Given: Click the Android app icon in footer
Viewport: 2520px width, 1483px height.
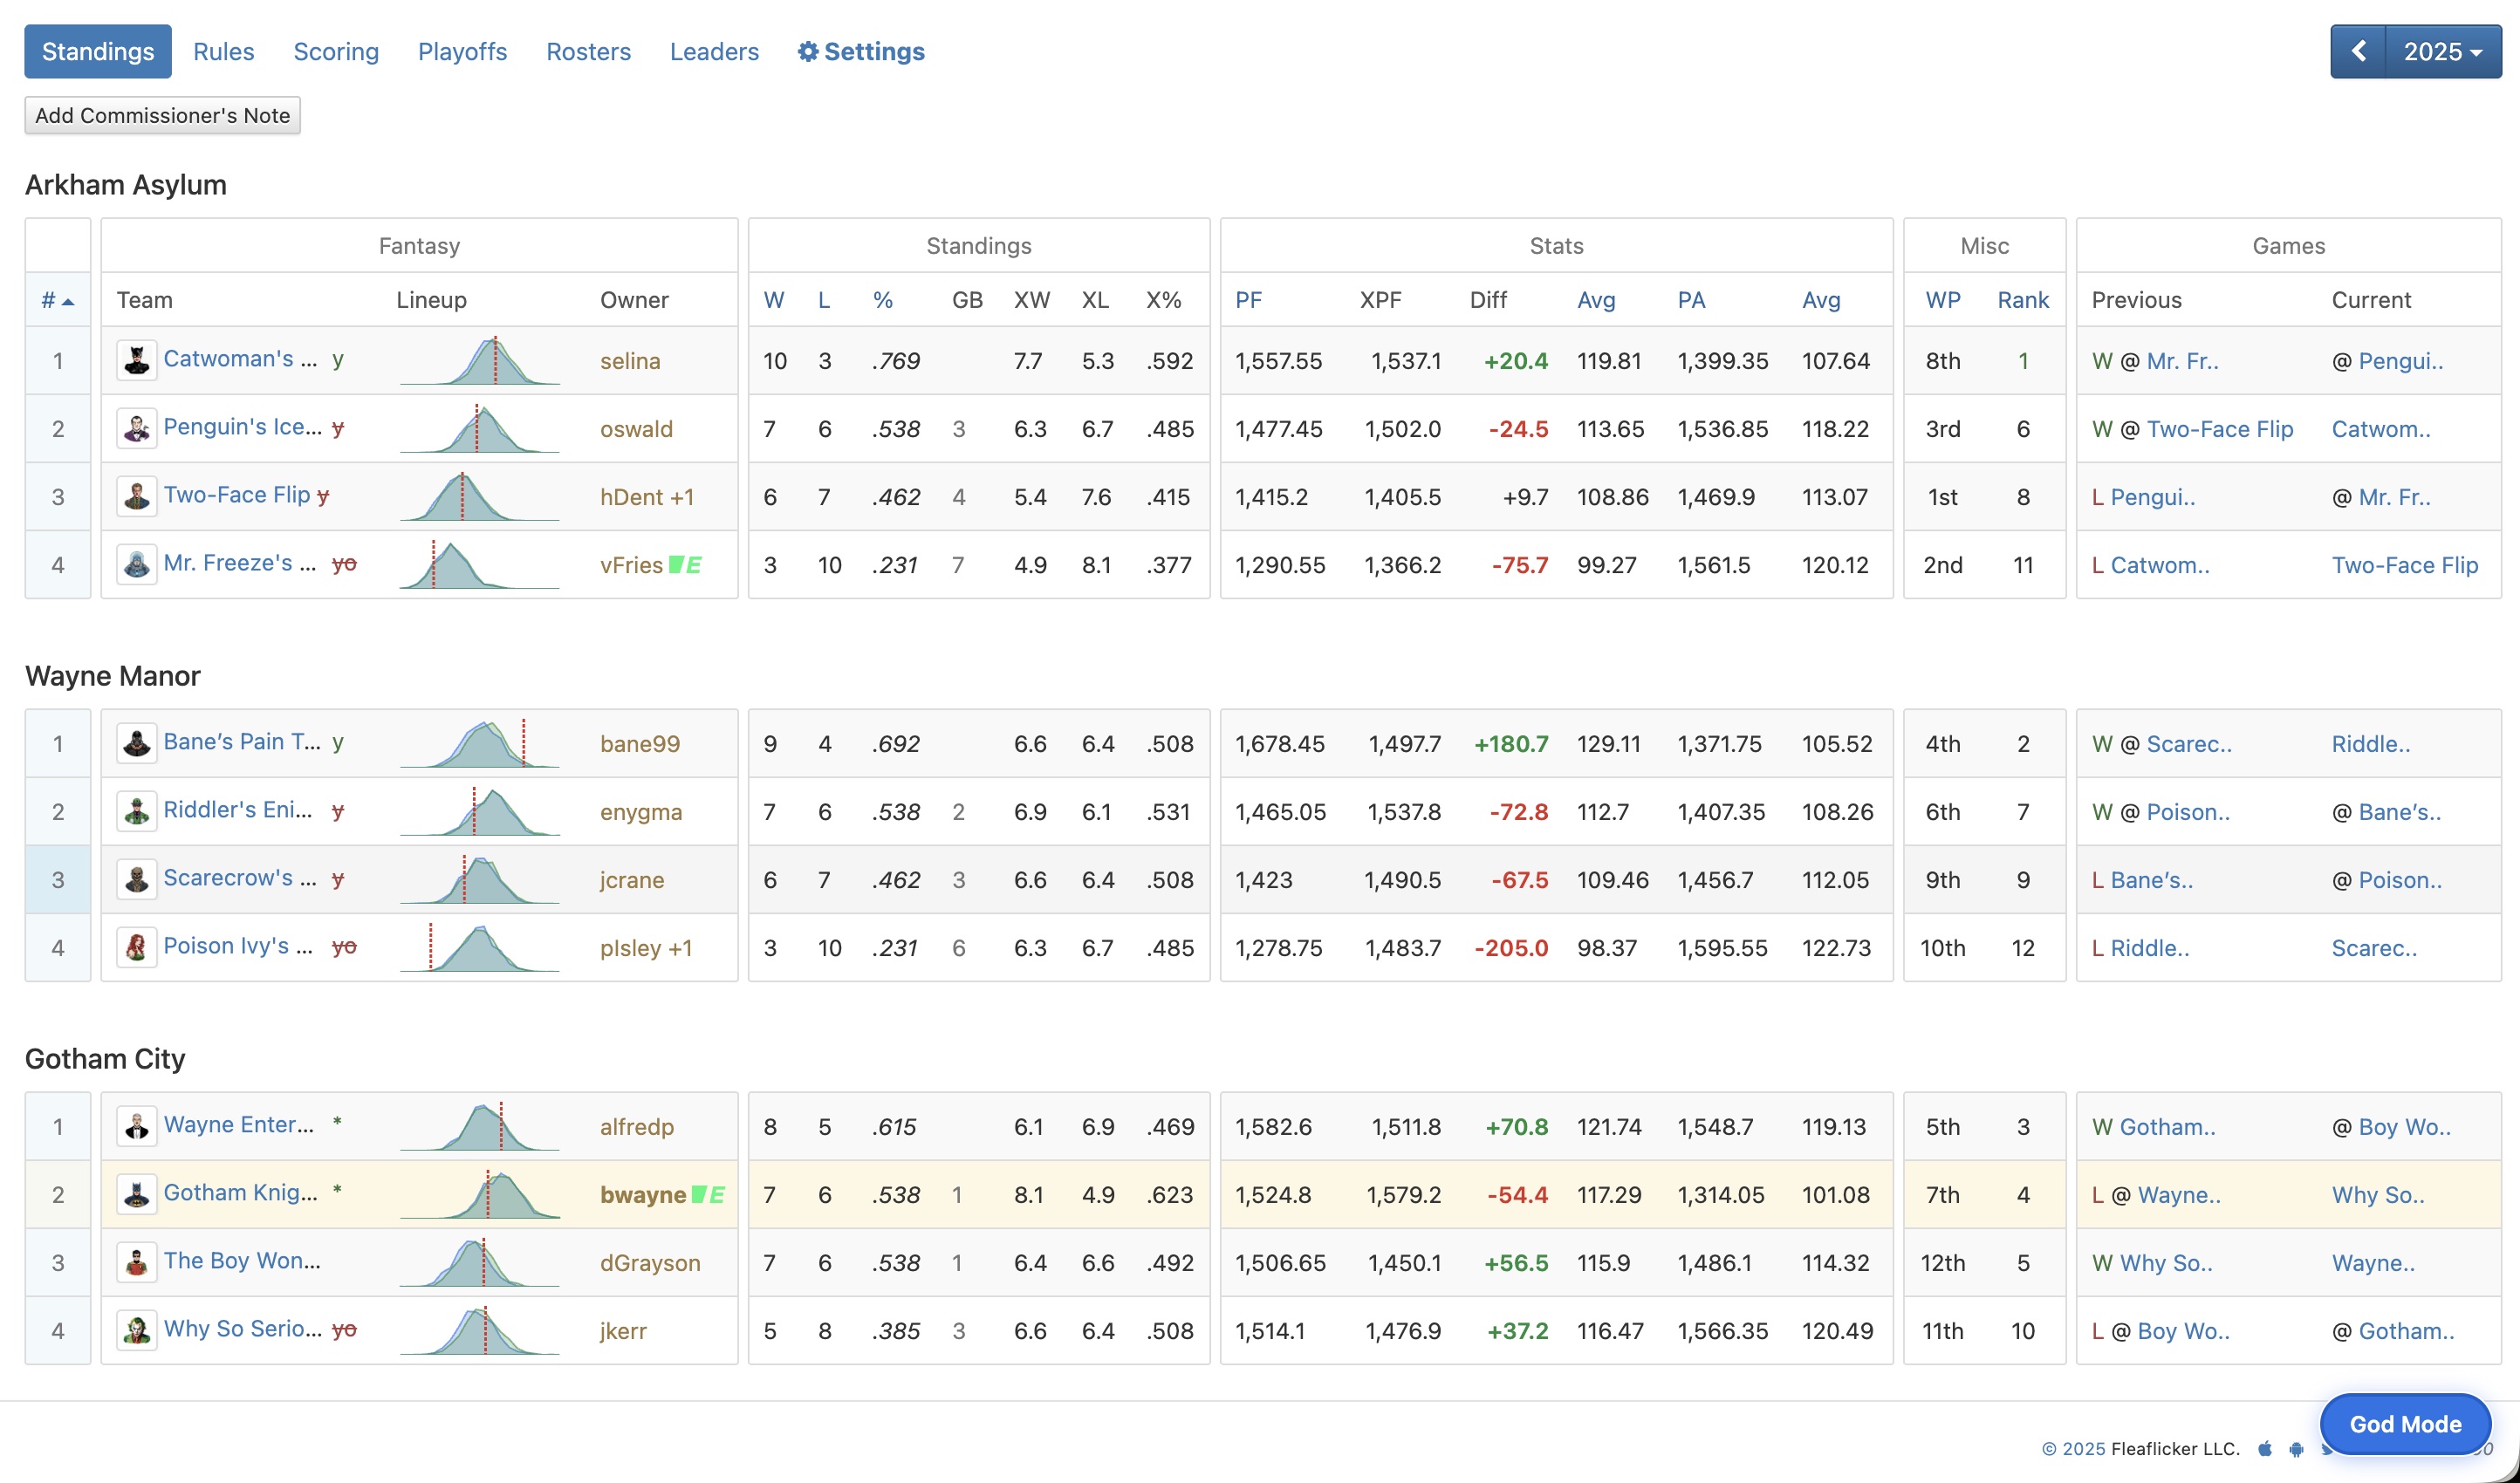Looking at the screenshot, I should coord(2296,1451).
